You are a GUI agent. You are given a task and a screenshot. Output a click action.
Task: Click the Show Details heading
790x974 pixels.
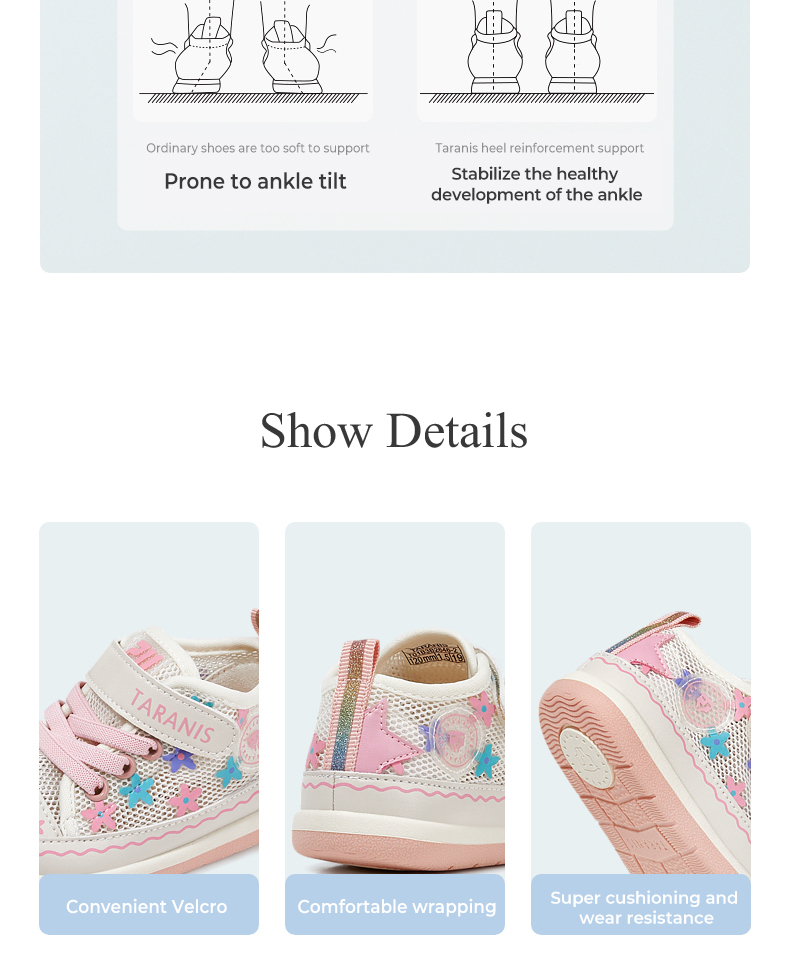point(394,430)
